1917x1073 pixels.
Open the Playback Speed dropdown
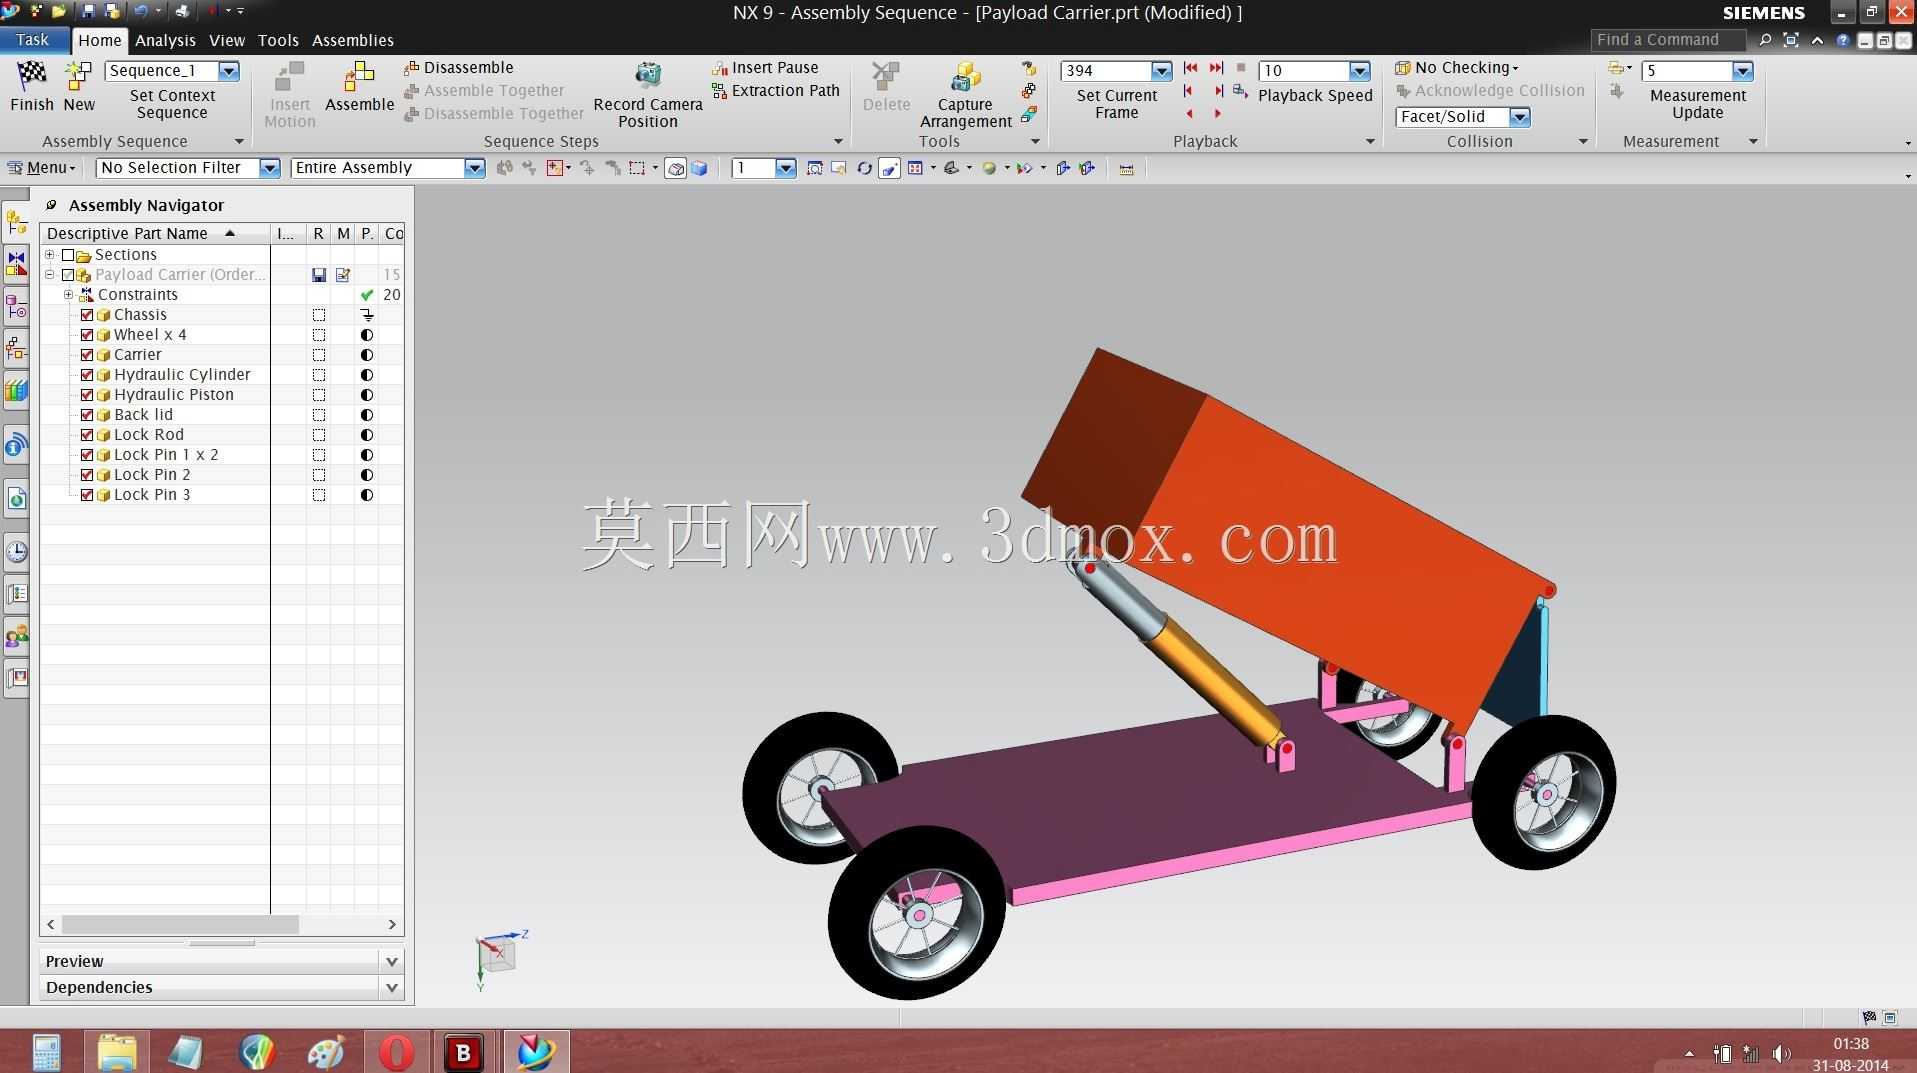tap(1359, 70)
